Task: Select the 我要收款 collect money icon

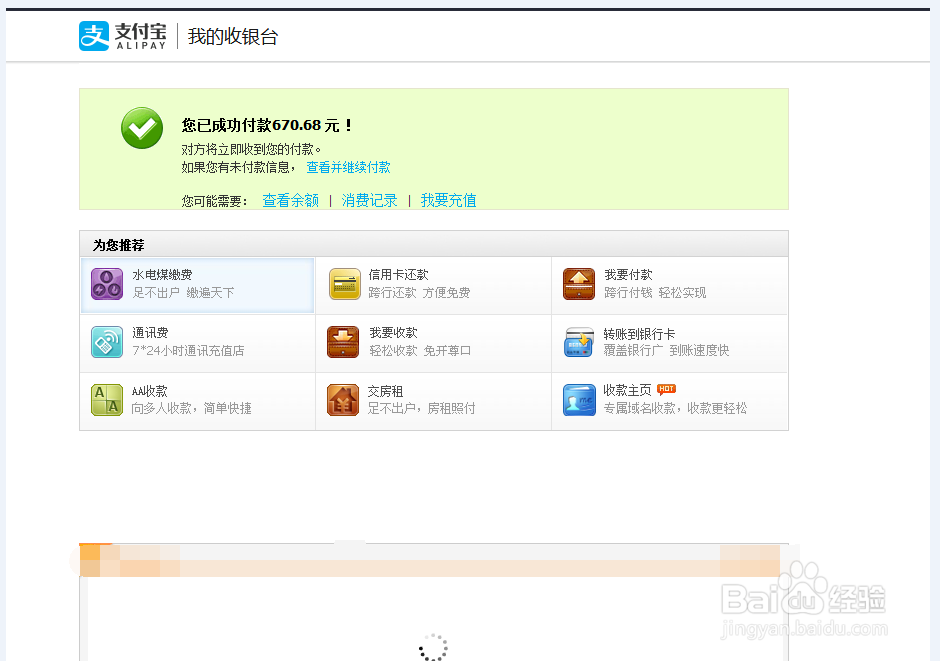Action: (x=343, y=342)
